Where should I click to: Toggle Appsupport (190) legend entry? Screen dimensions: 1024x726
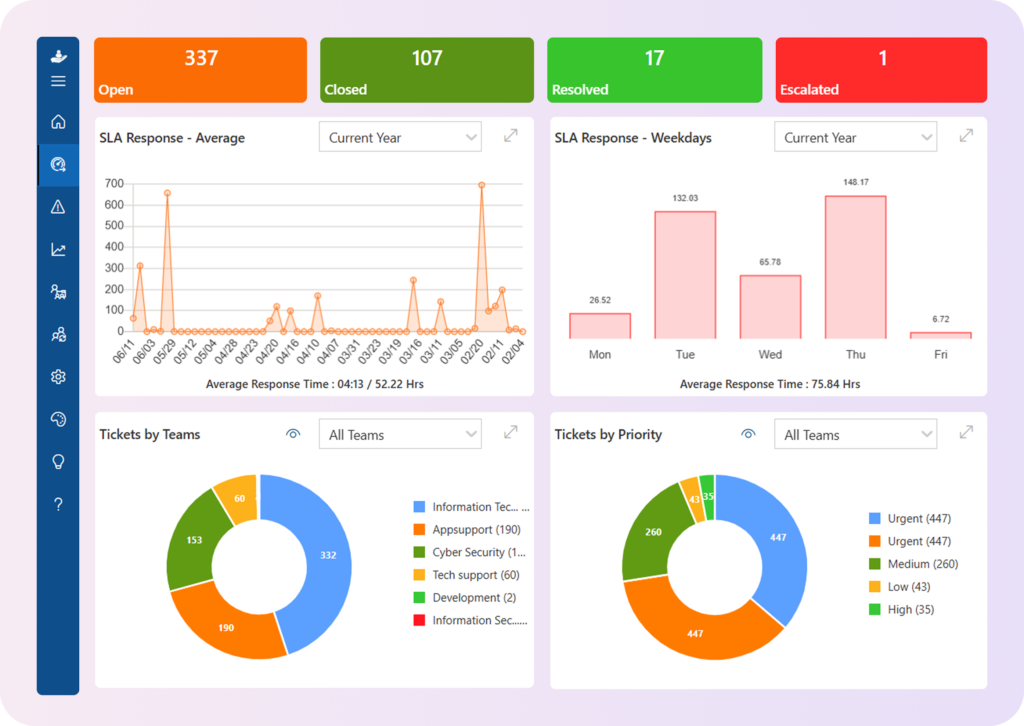(x=467, y=529)
